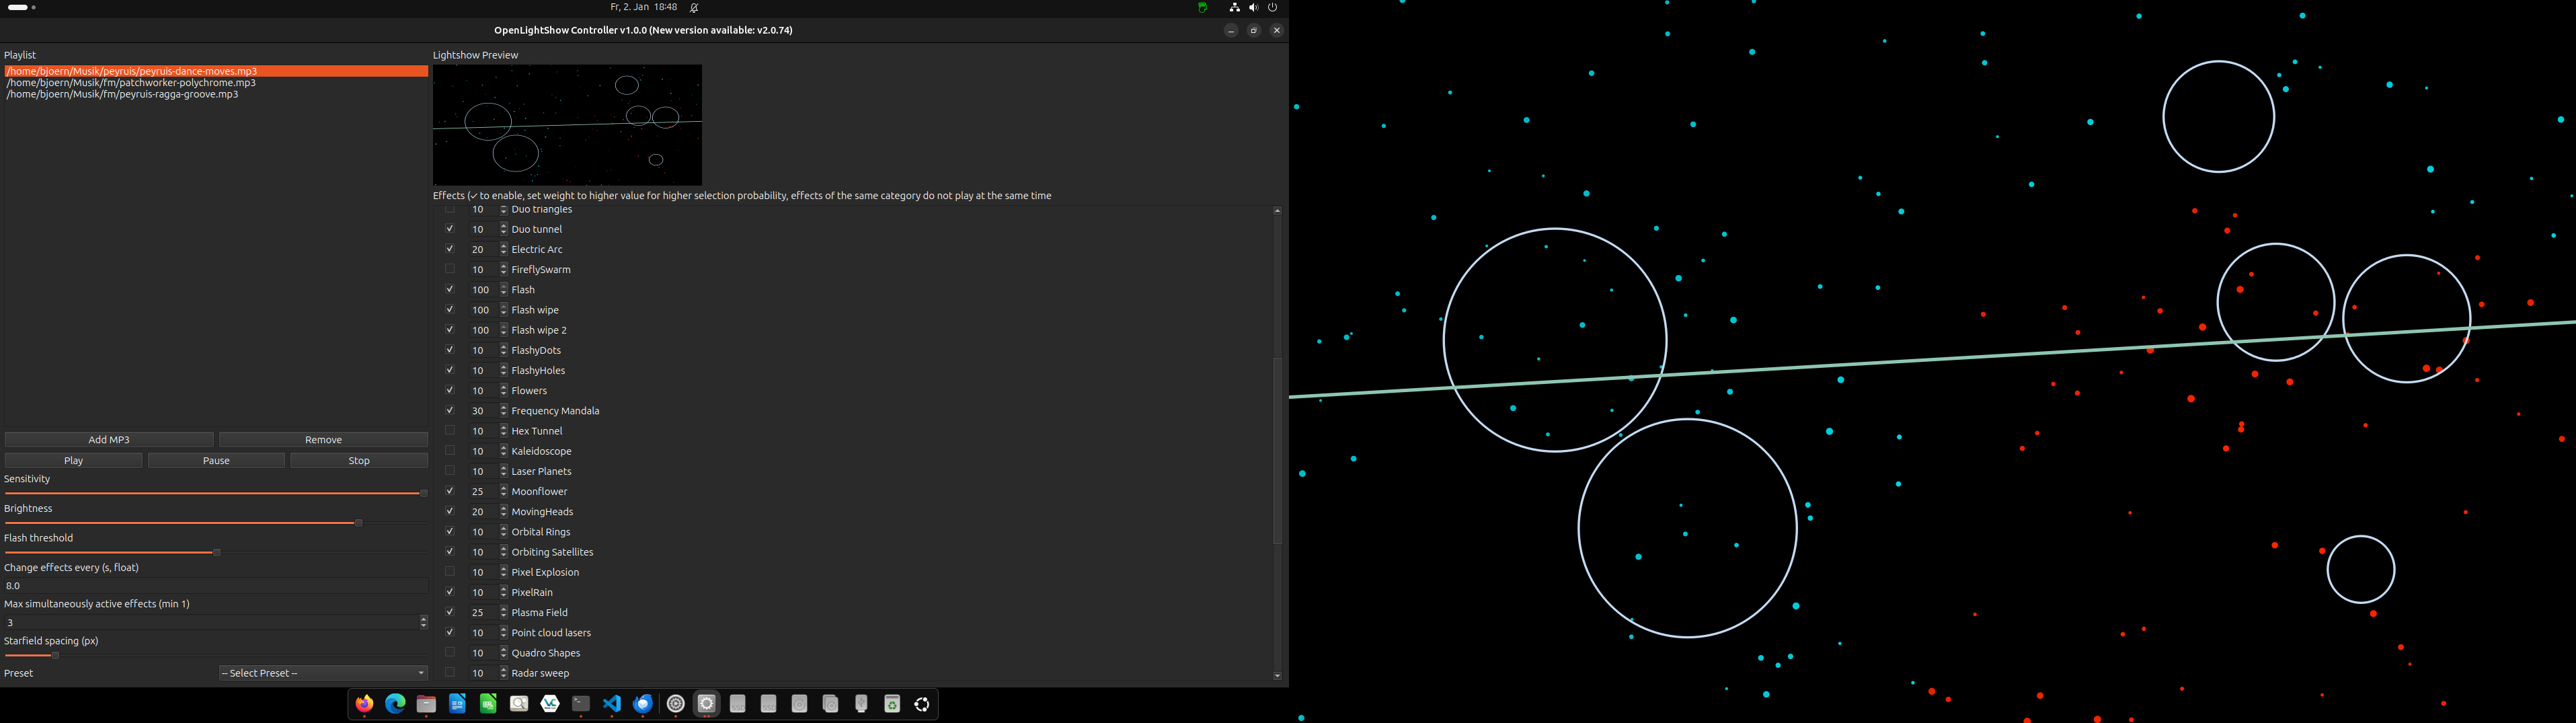Click the Add MP3 button

point(109,439)
